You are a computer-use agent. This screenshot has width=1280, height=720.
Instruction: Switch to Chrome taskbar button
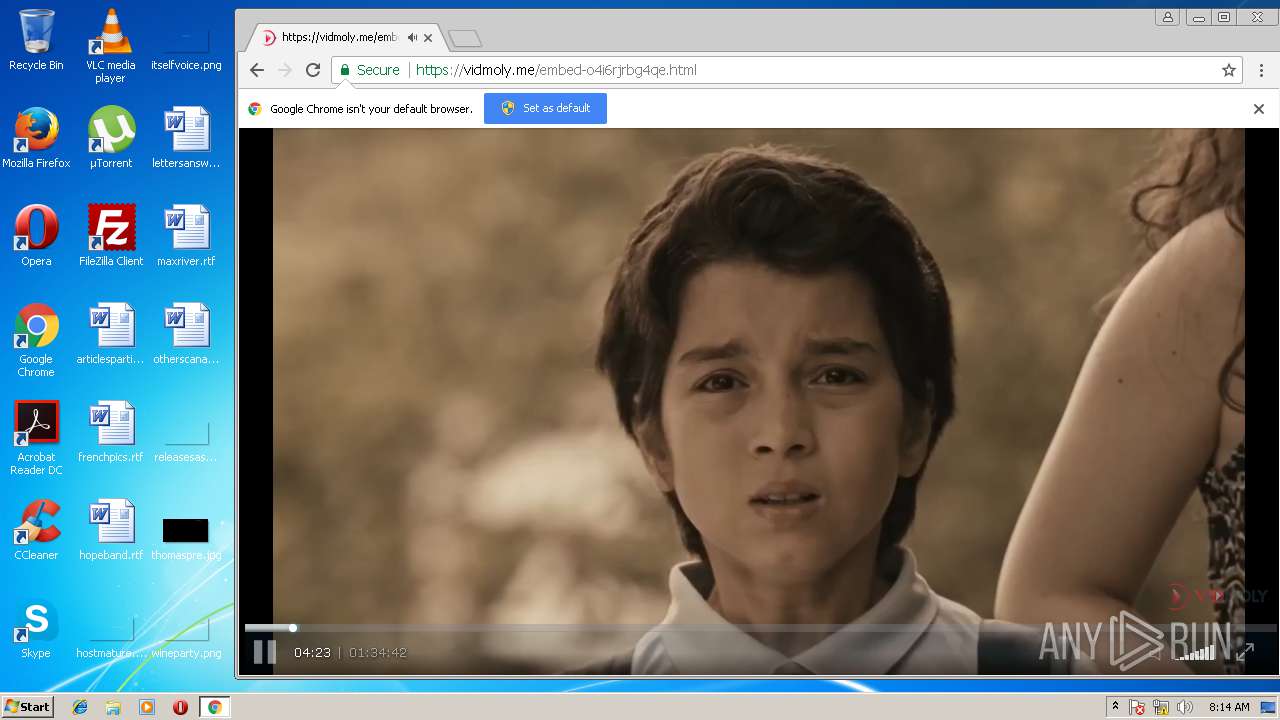(214, 707)
